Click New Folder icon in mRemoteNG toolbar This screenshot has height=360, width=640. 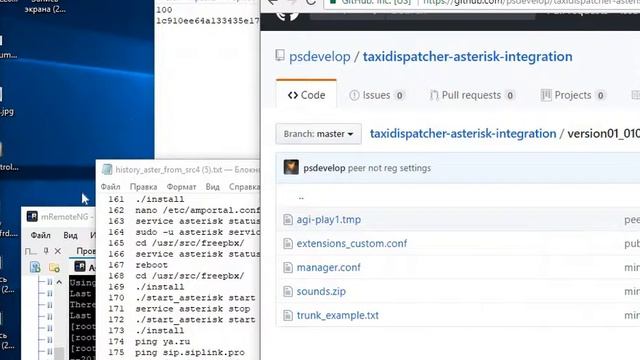coord(54,267)
